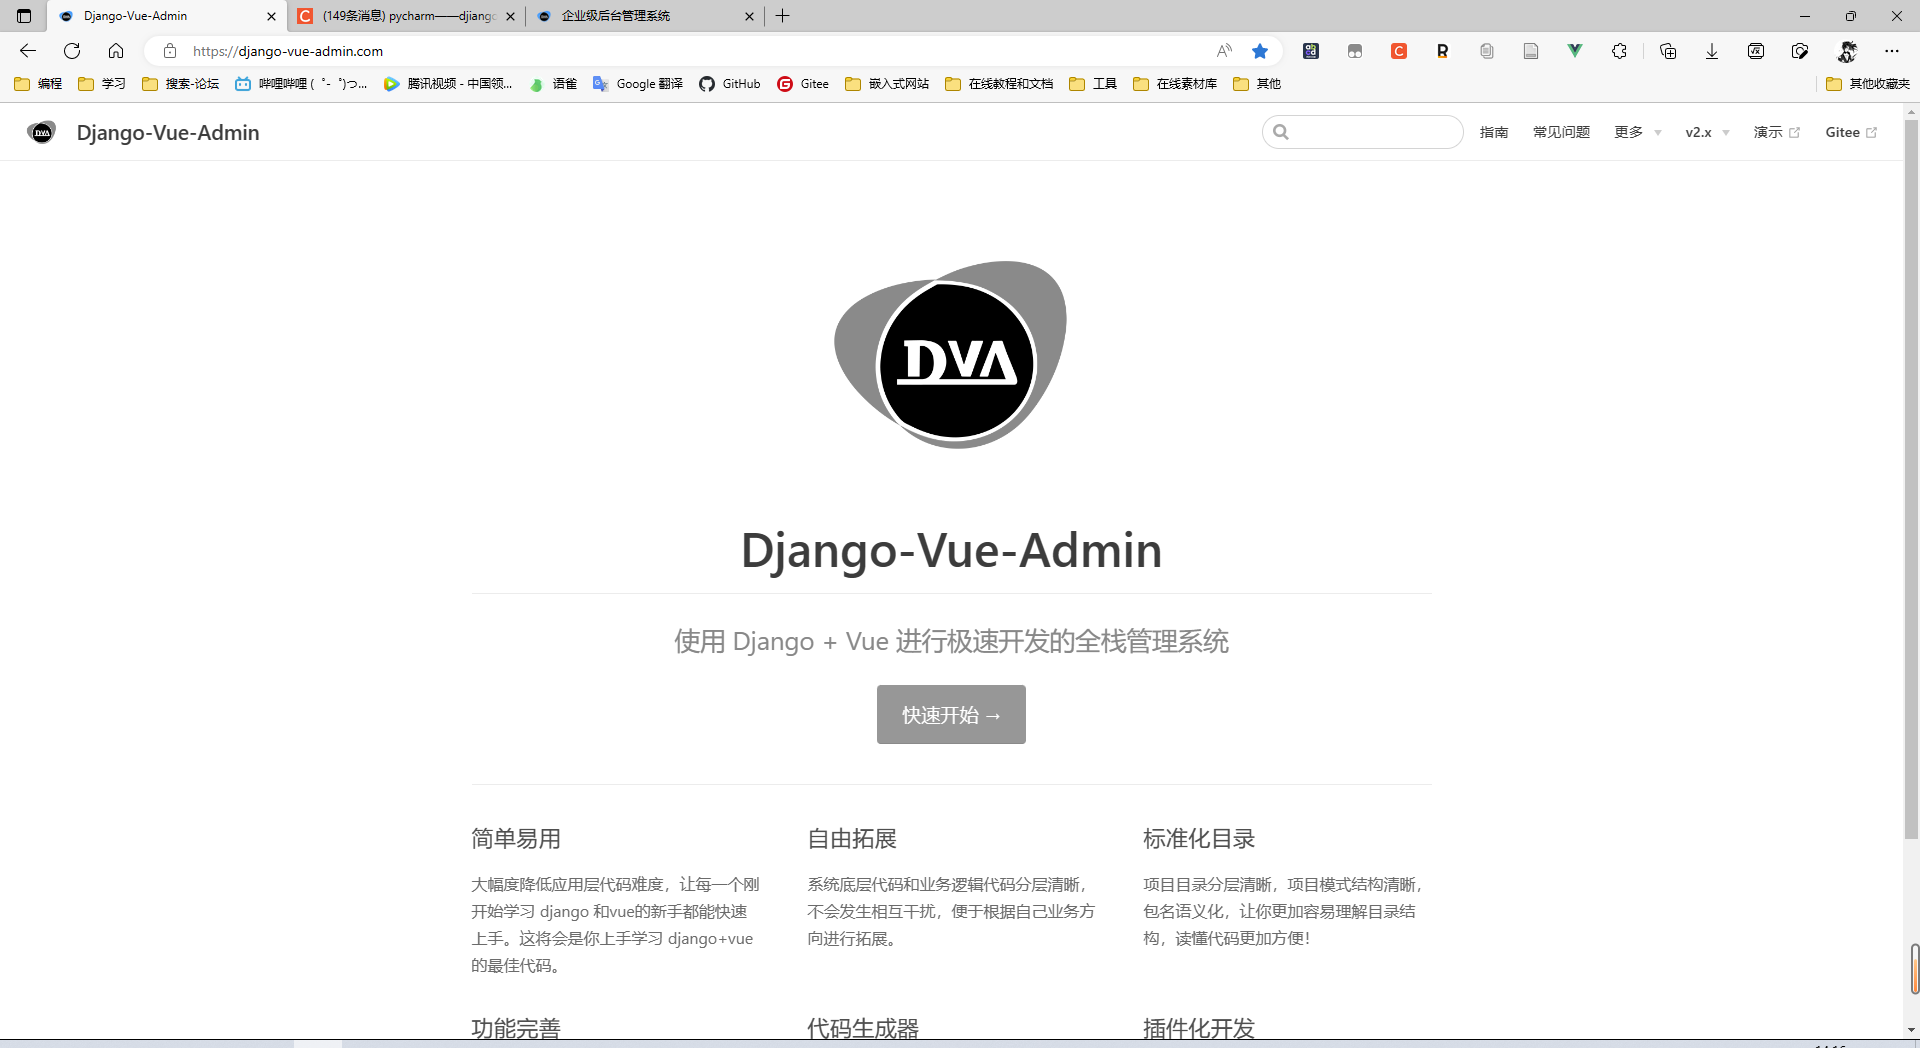1920x1048 pixels.
Task: Open the orange C extension icon
Action: click(1399, 51)
